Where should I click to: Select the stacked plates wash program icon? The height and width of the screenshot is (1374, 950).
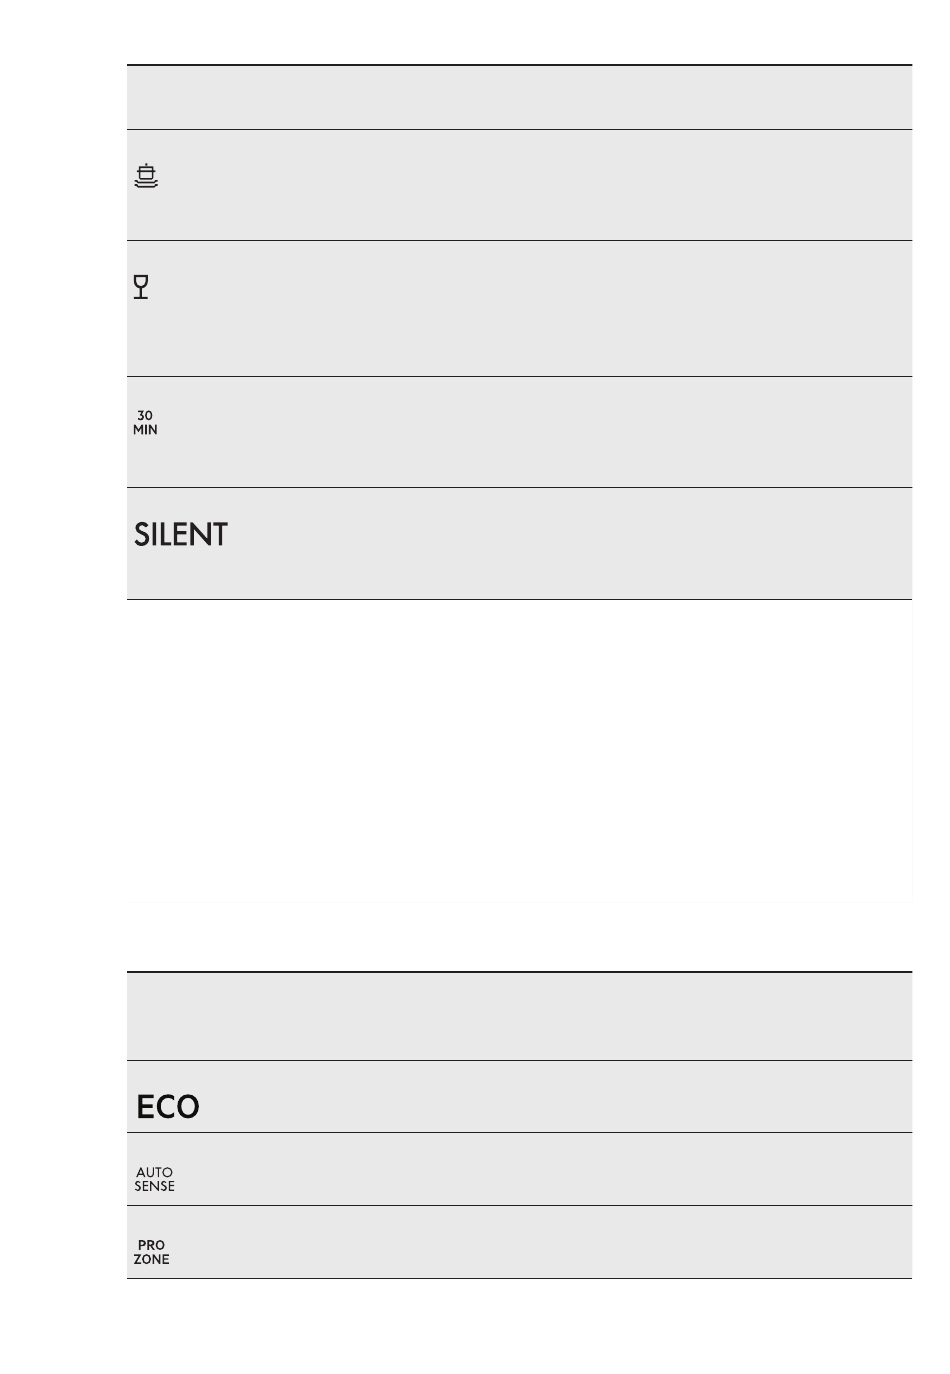tap(146, 176)
